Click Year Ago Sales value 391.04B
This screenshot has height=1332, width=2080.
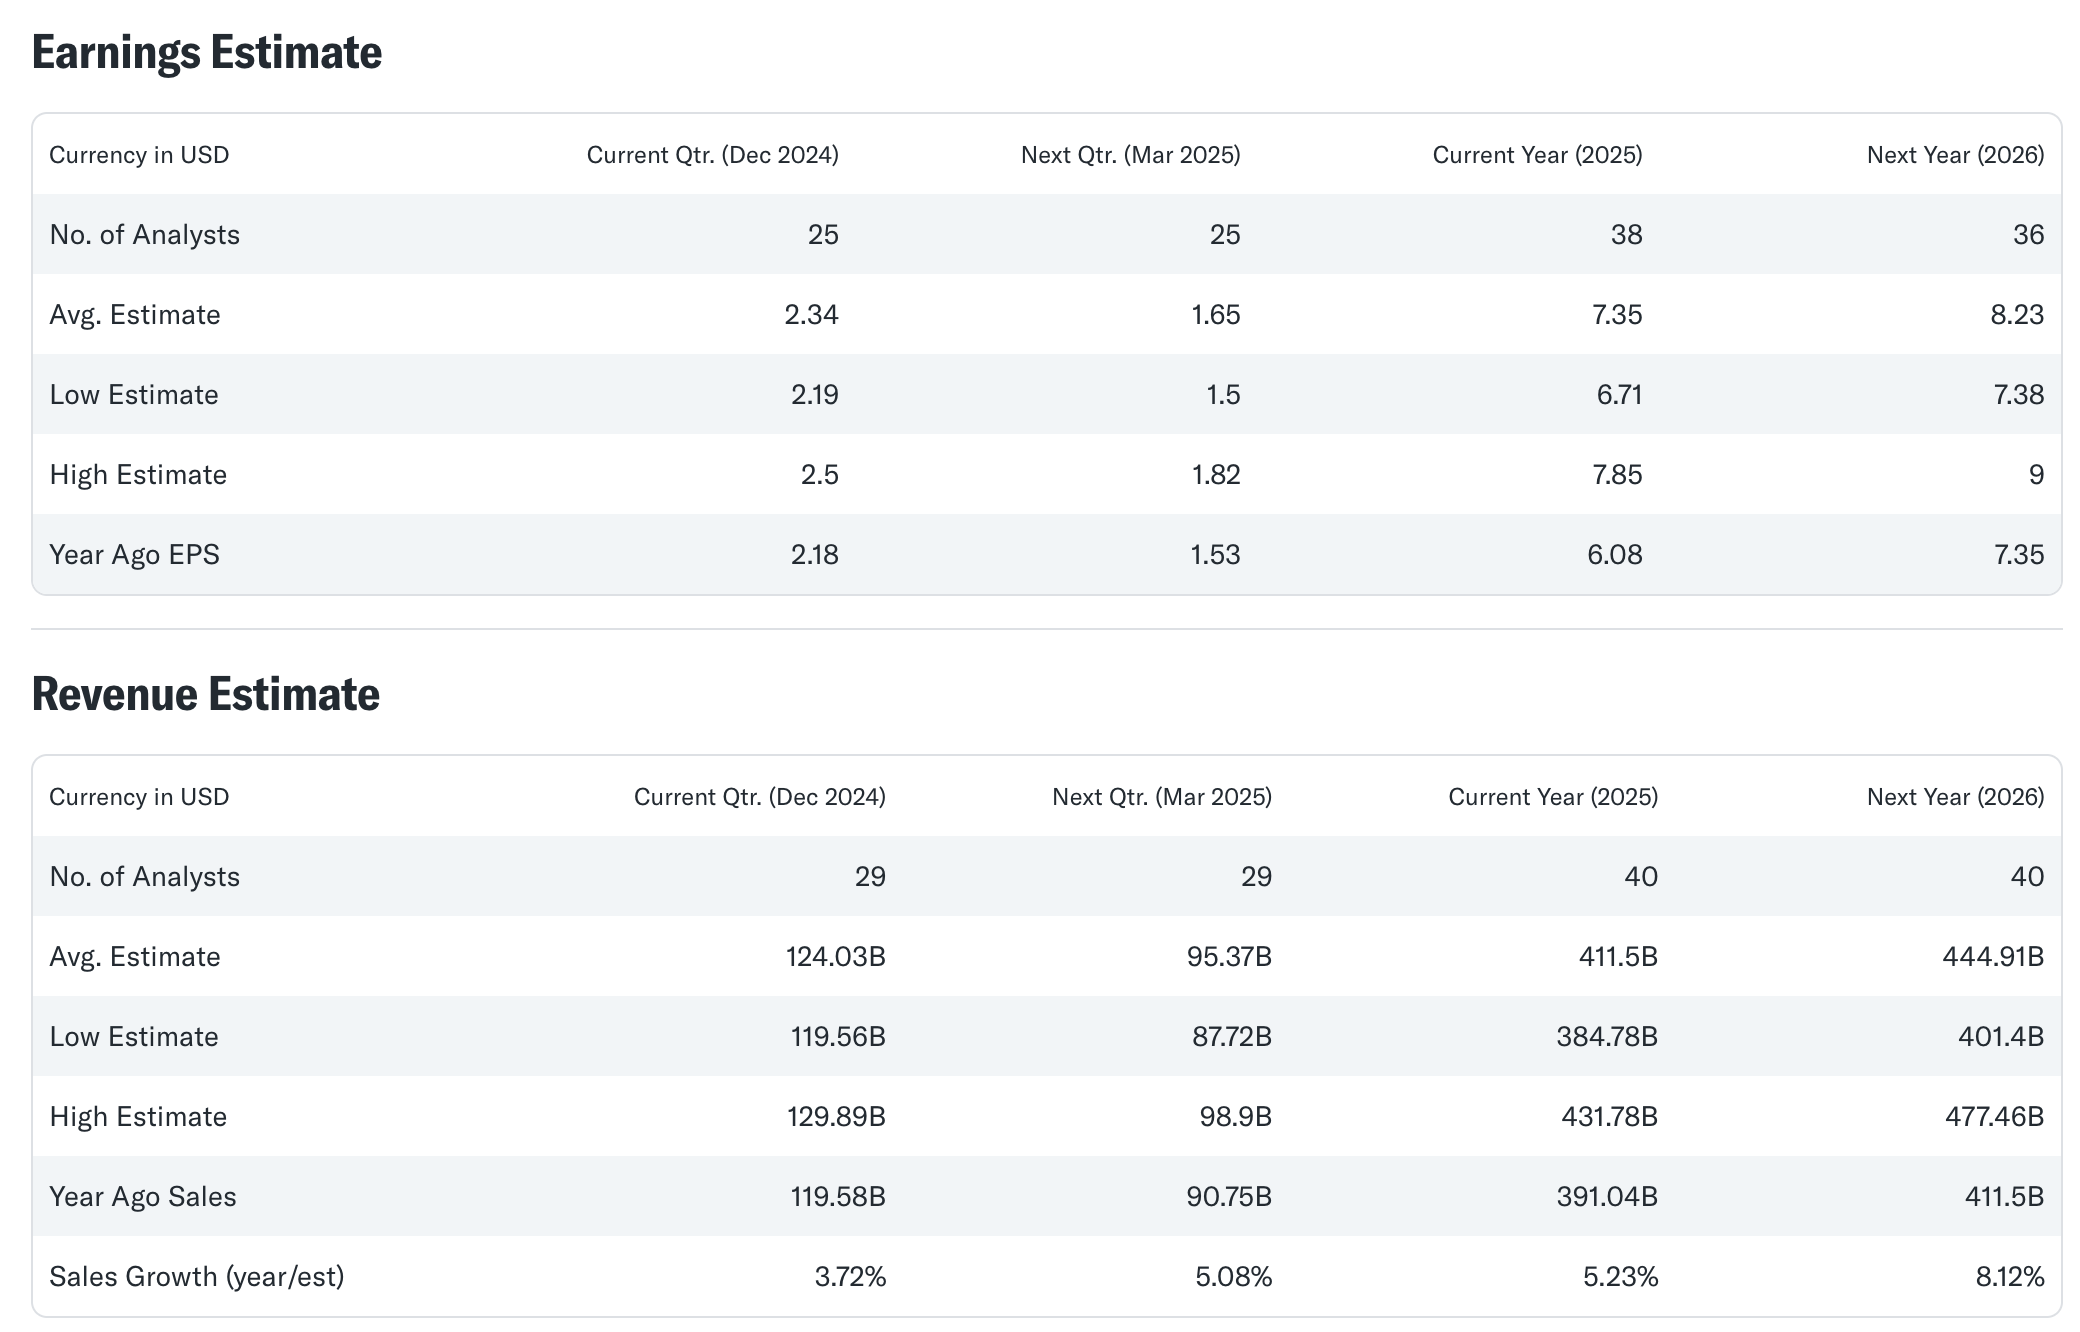1606,1197
